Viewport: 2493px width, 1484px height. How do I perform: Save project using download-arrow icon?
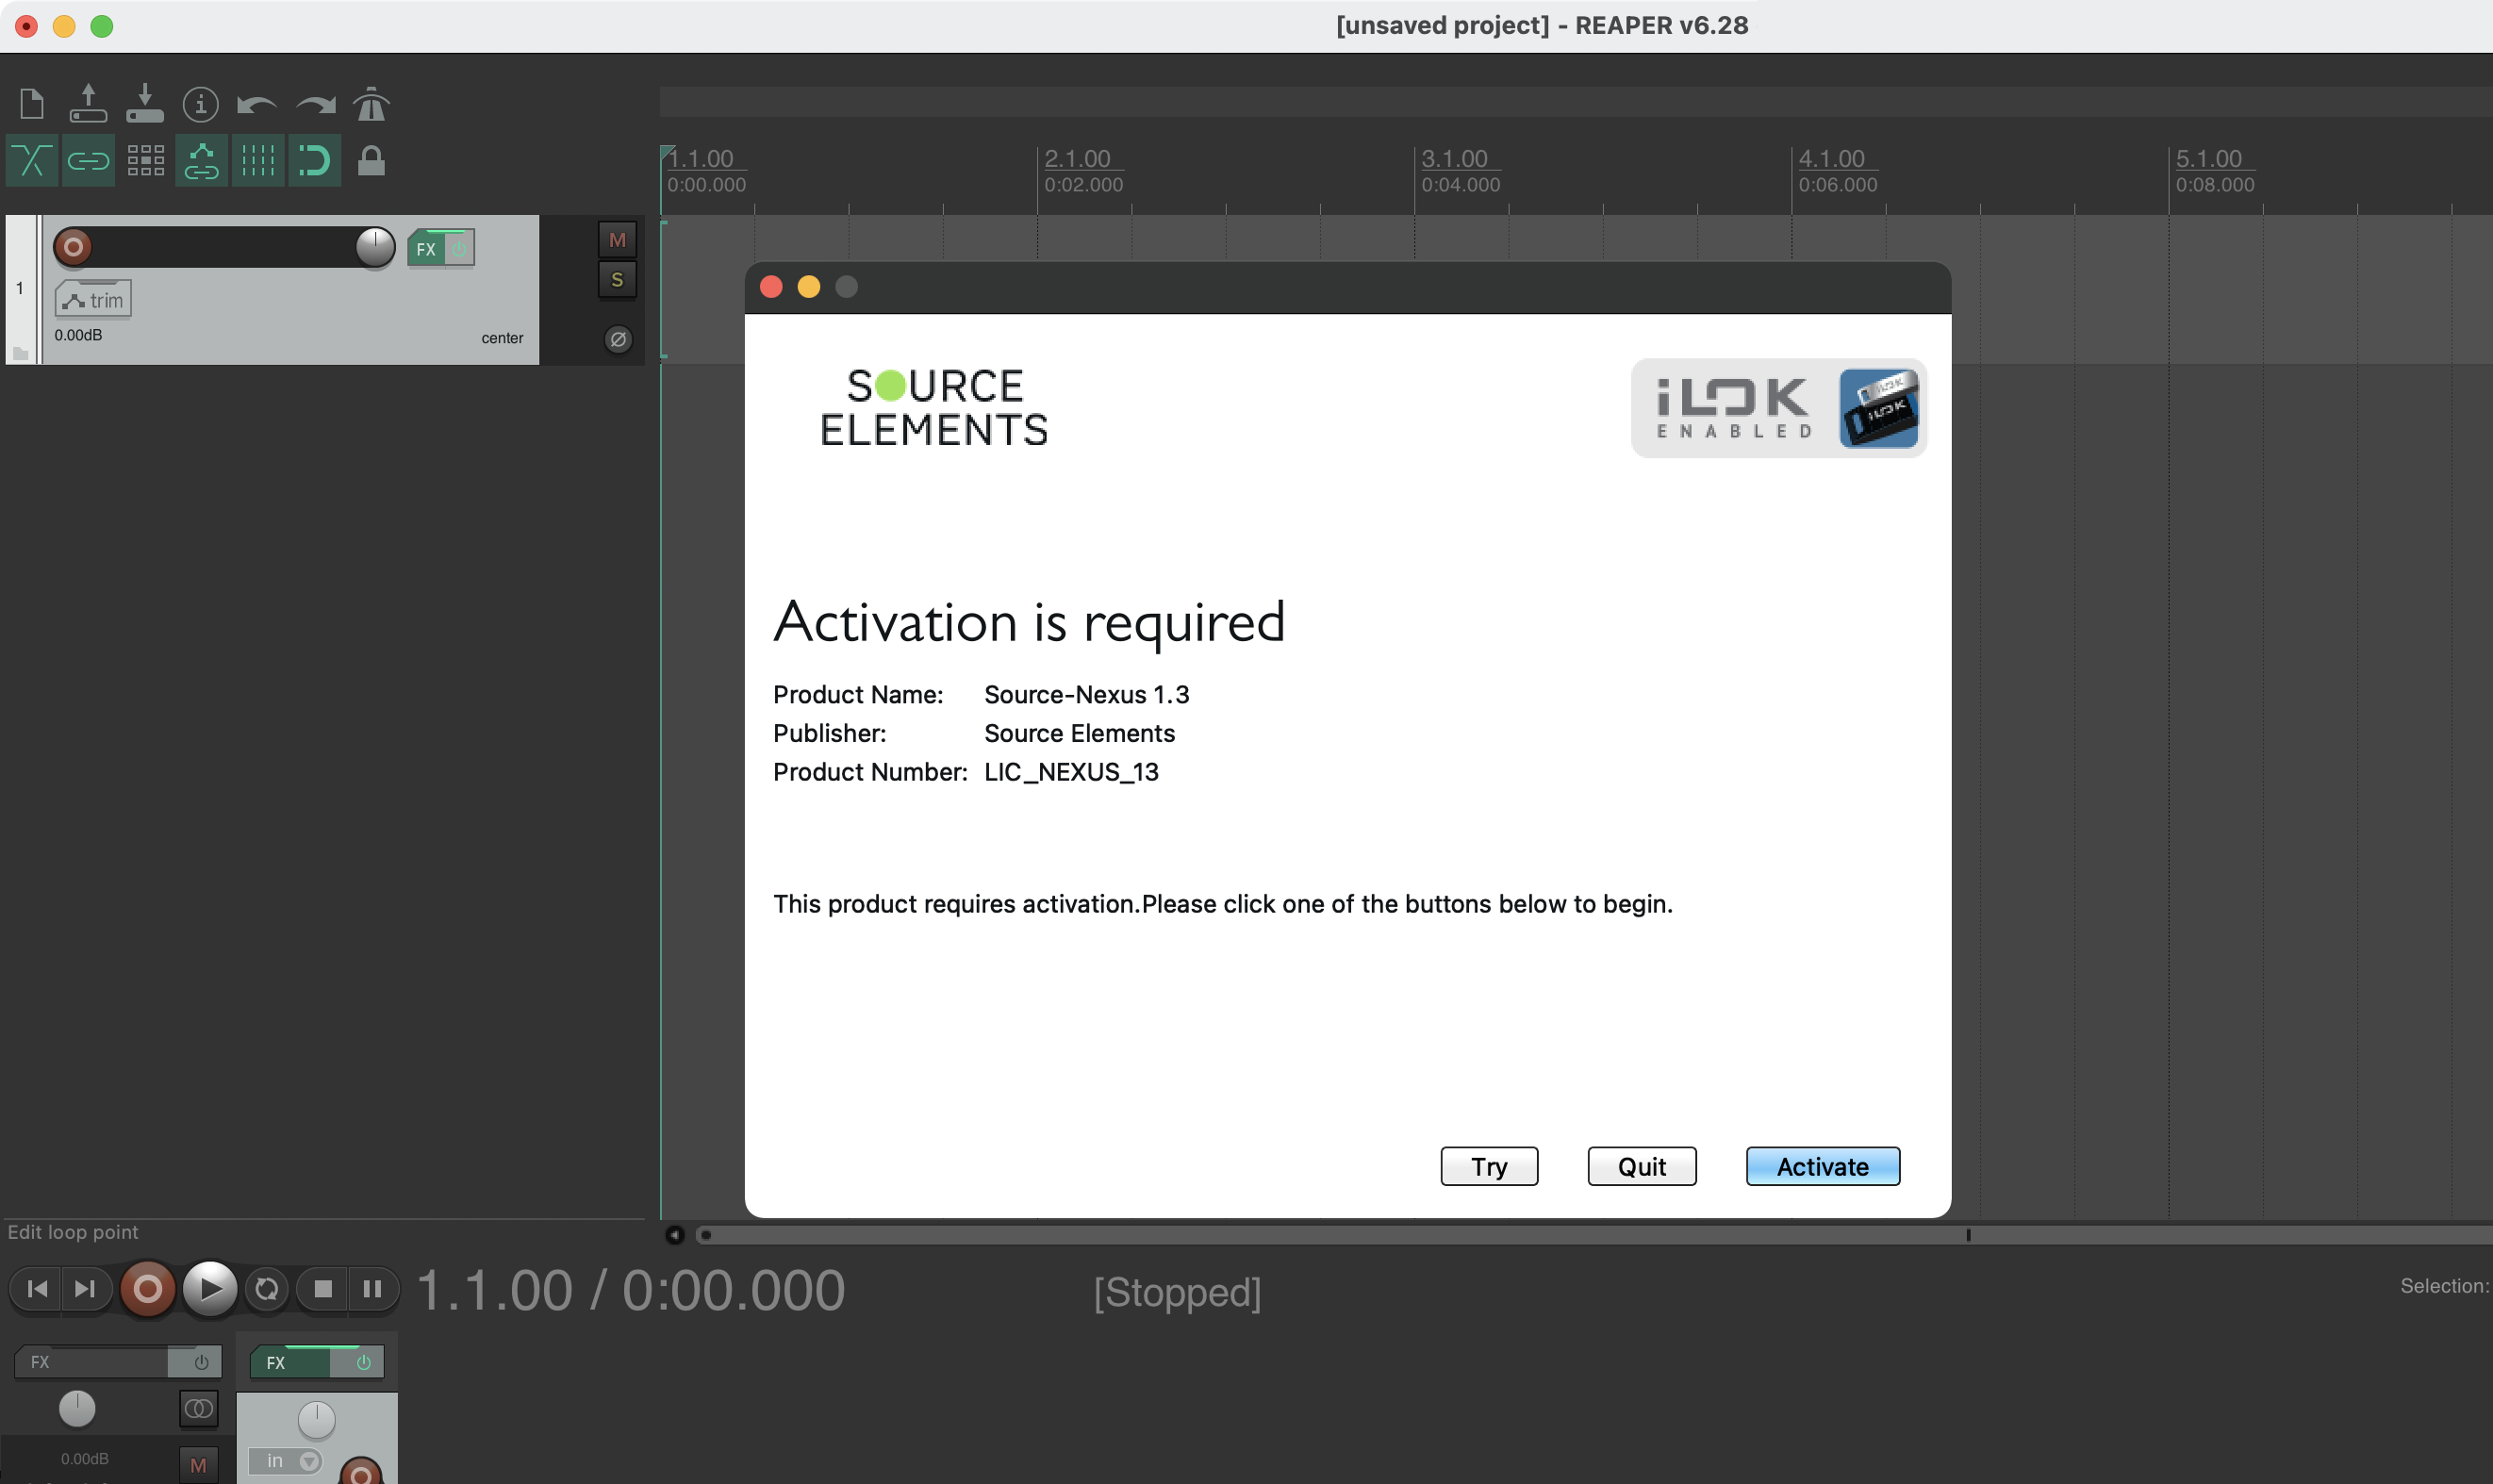click(x=145, y=103)
